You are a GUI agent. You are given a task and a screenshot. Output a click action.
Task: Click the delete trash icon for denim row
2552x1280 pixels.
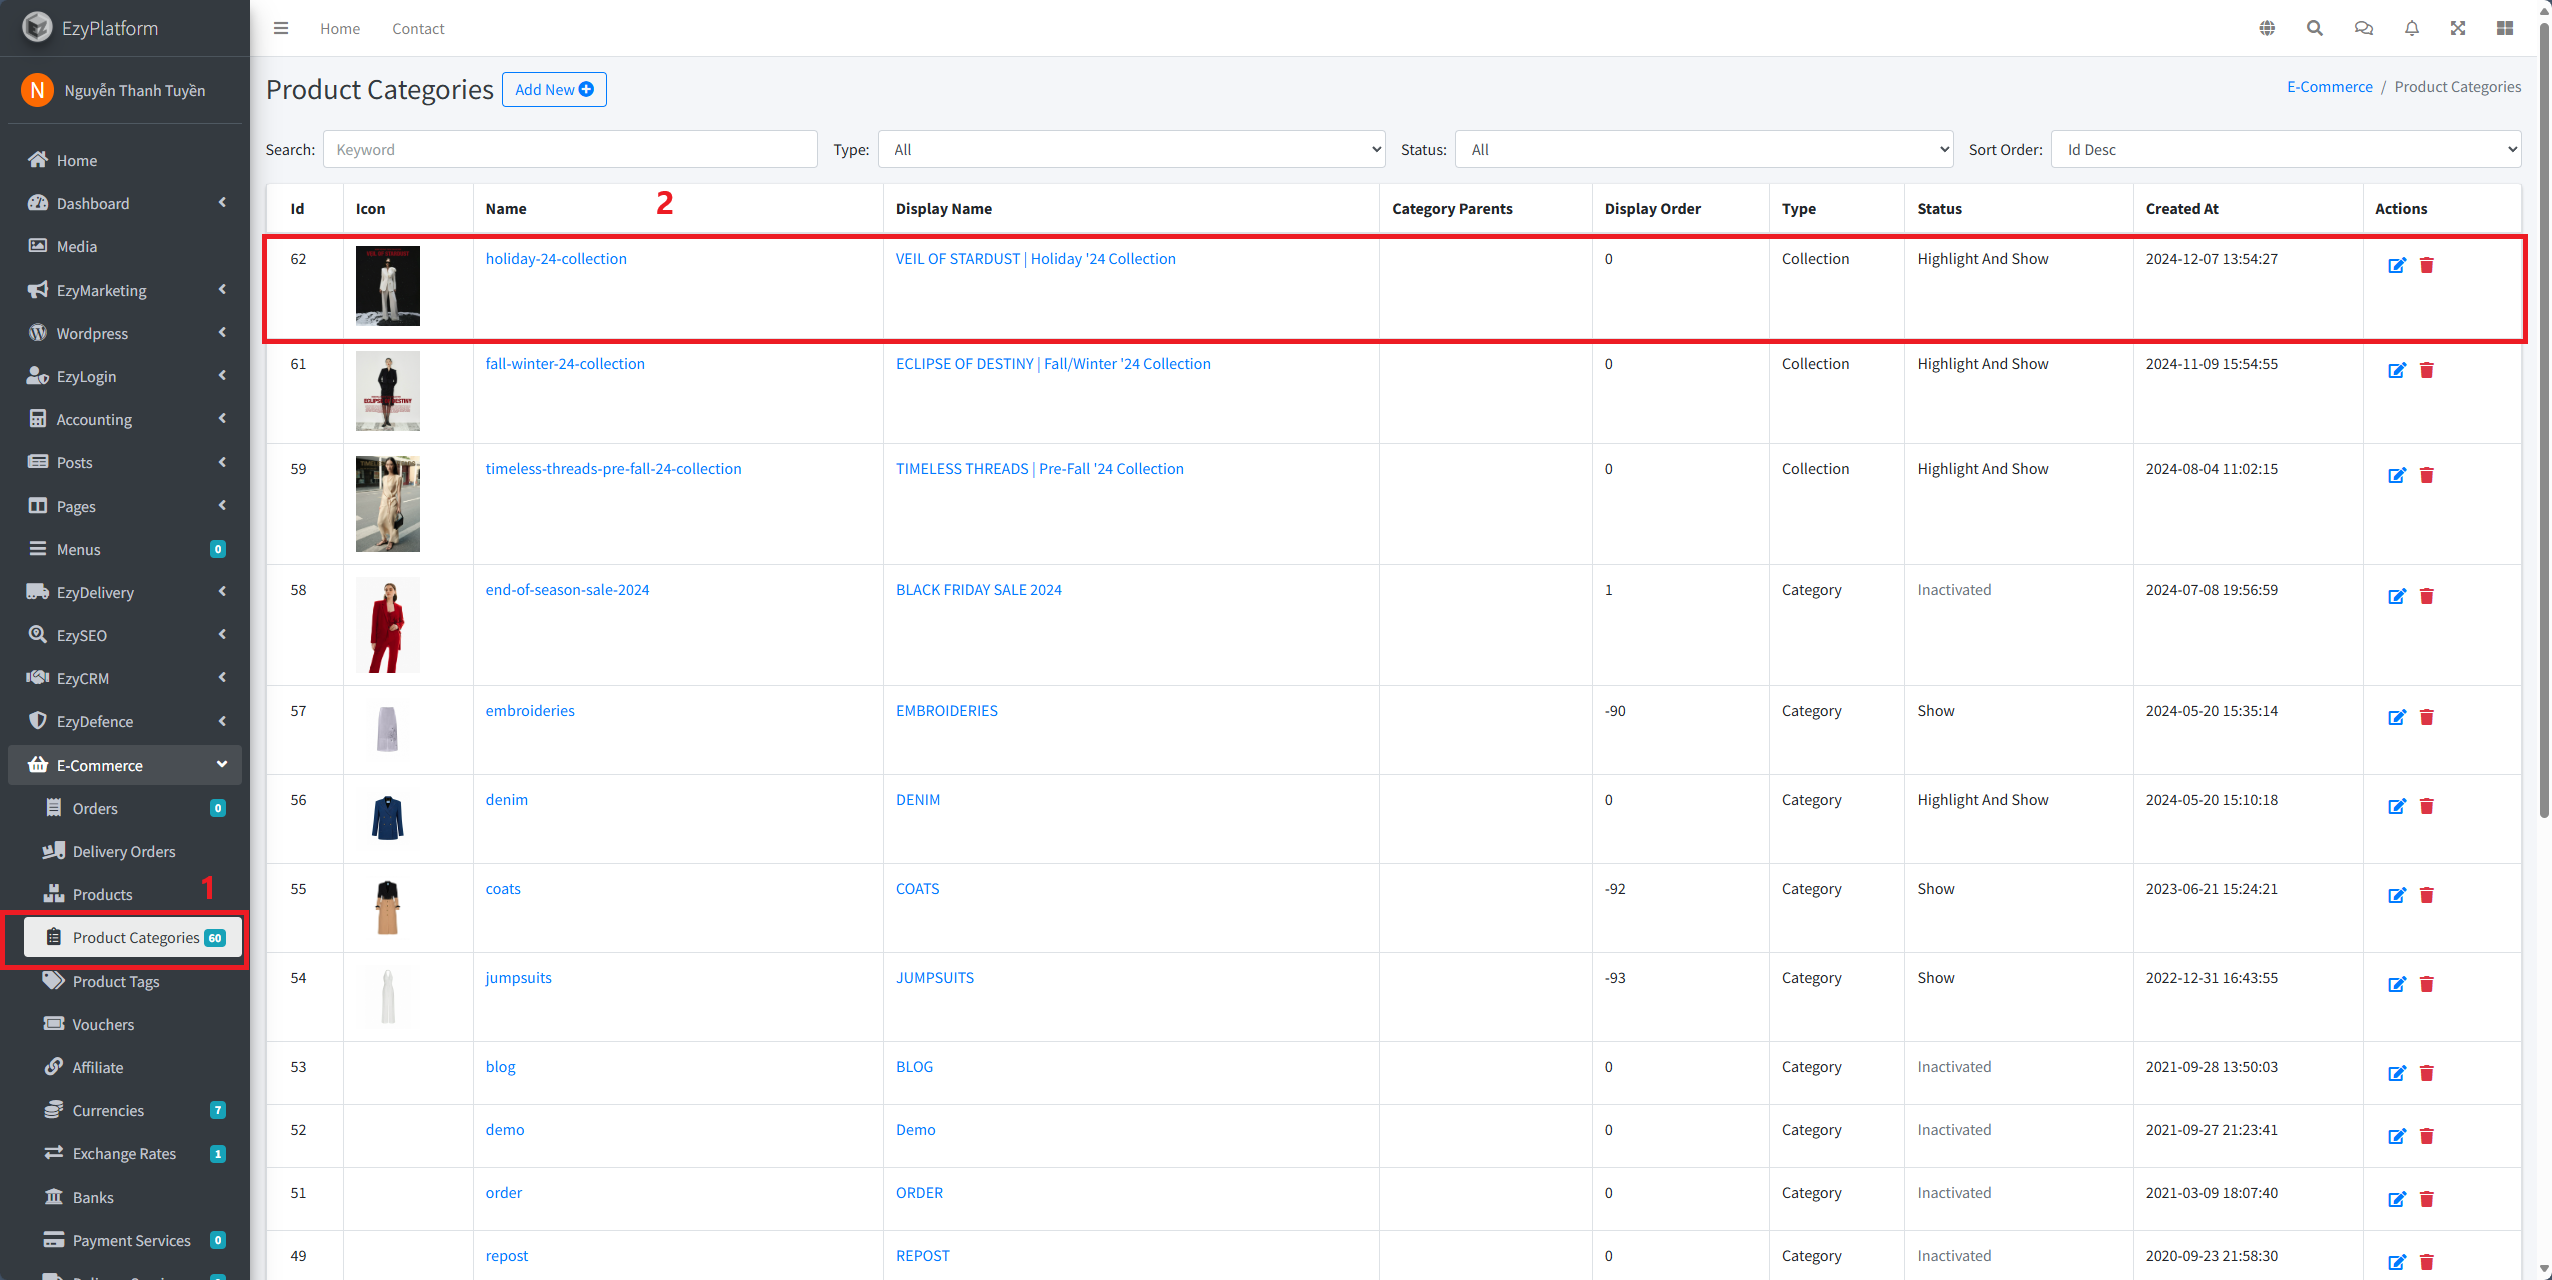2426,806
